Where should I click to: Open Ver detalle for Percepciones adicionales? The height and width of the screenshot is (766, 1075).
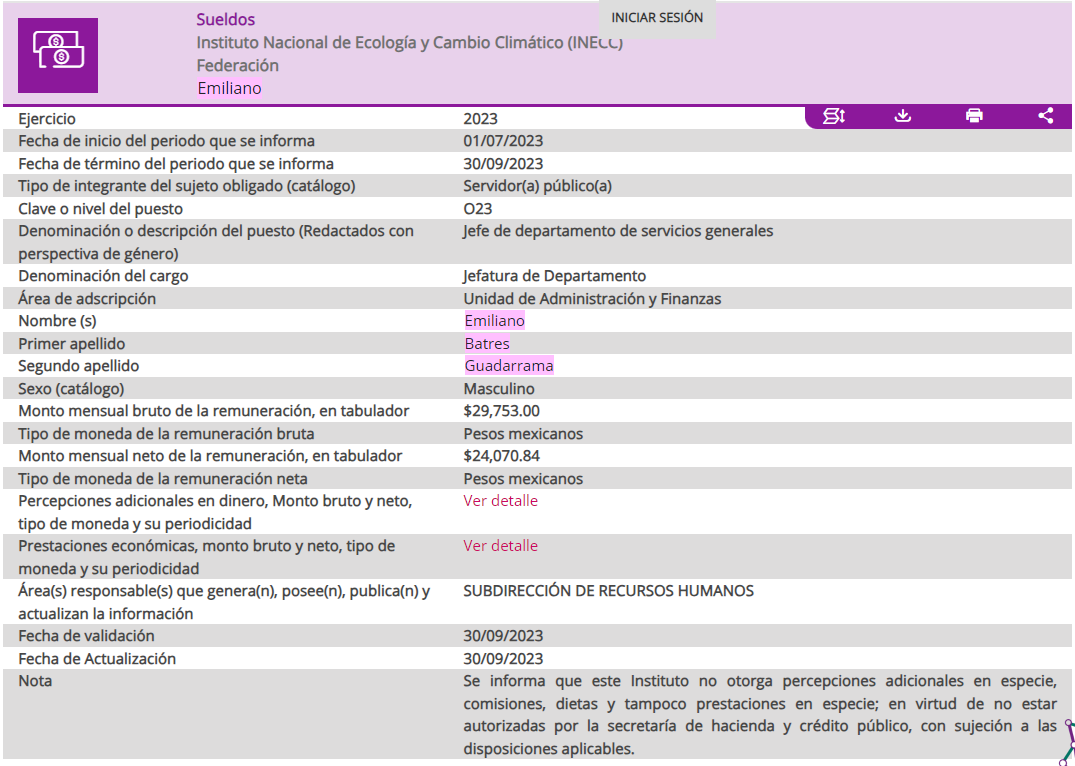(x=500, y=500)
